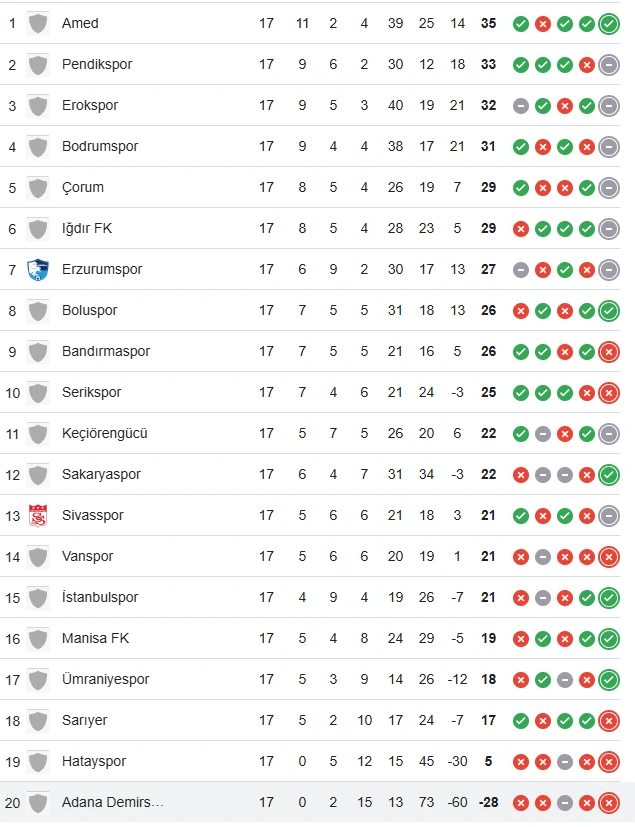Image resolution: width=635 pixels, height=827 pixels.
Task: Click the Sivasspor red crest icon
Action: [37, 515]
